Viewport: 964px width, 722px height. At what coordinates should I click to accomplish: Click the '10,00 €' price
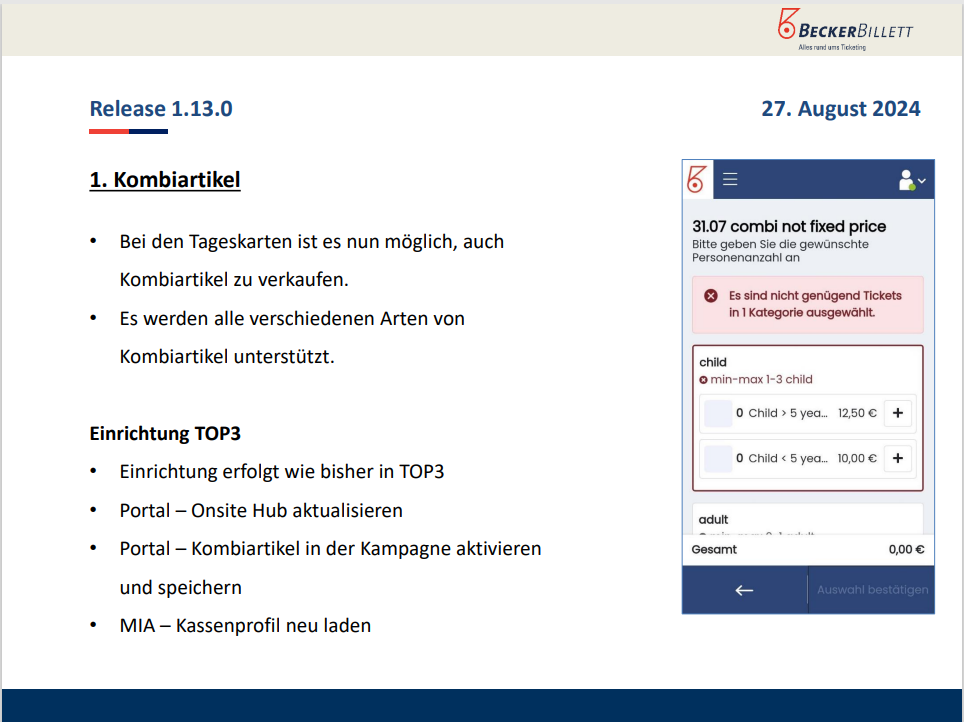coord(857,458)
